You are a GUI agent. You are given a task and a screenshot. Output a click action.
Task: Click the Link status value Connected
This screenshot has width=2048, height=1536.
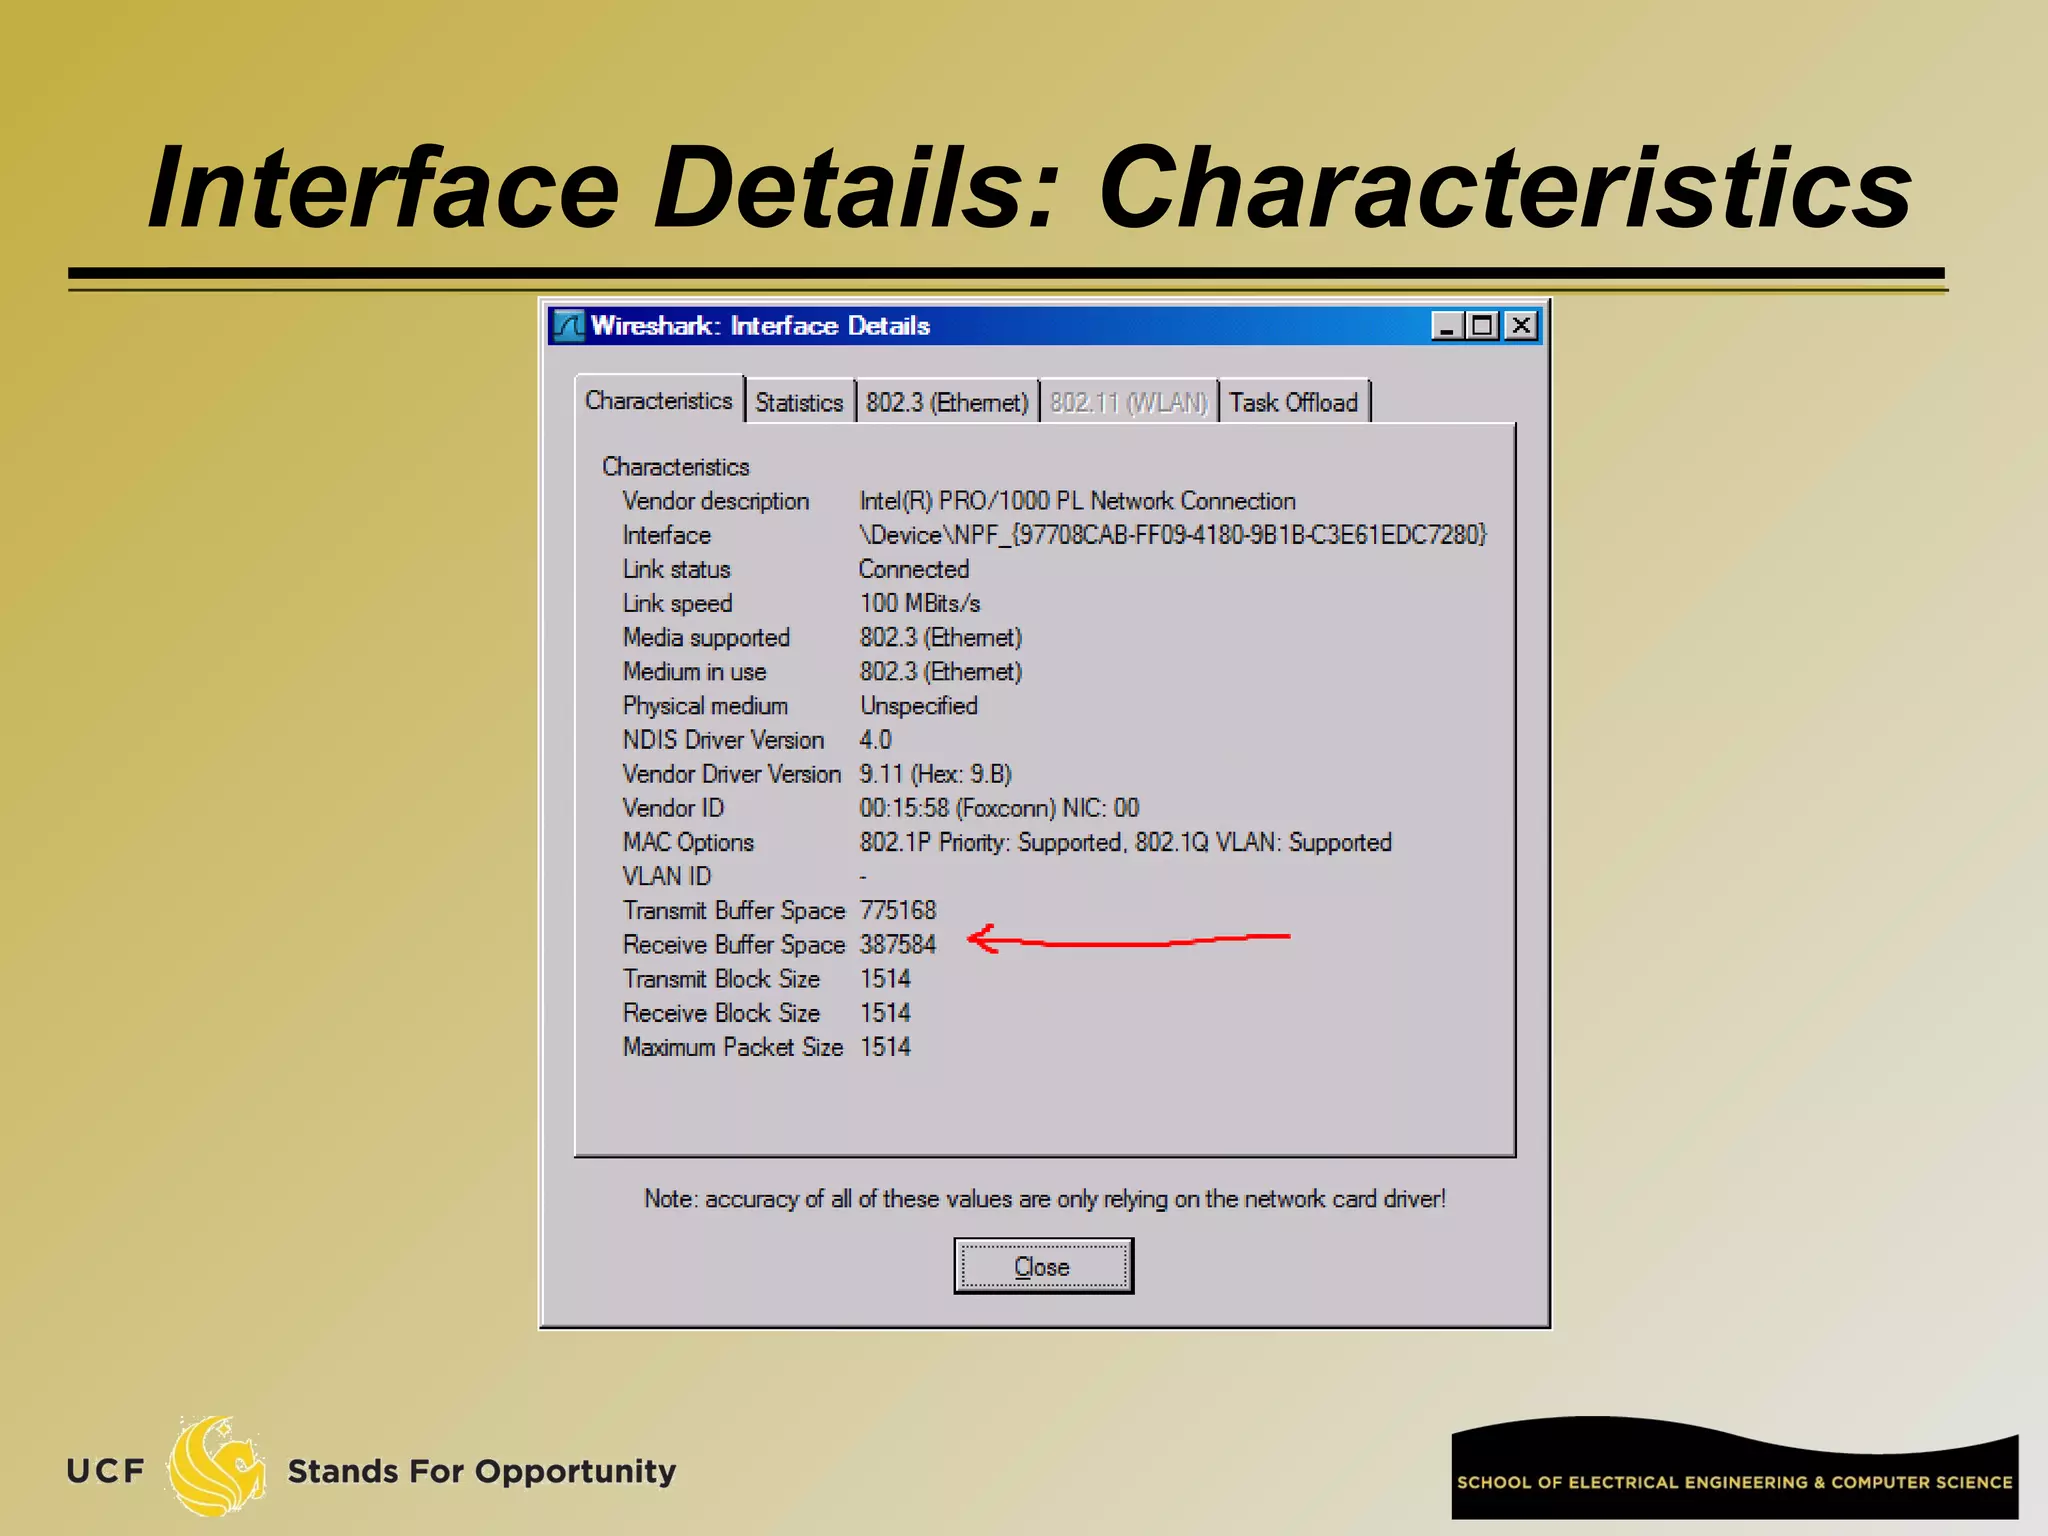[x=914, y=569]
